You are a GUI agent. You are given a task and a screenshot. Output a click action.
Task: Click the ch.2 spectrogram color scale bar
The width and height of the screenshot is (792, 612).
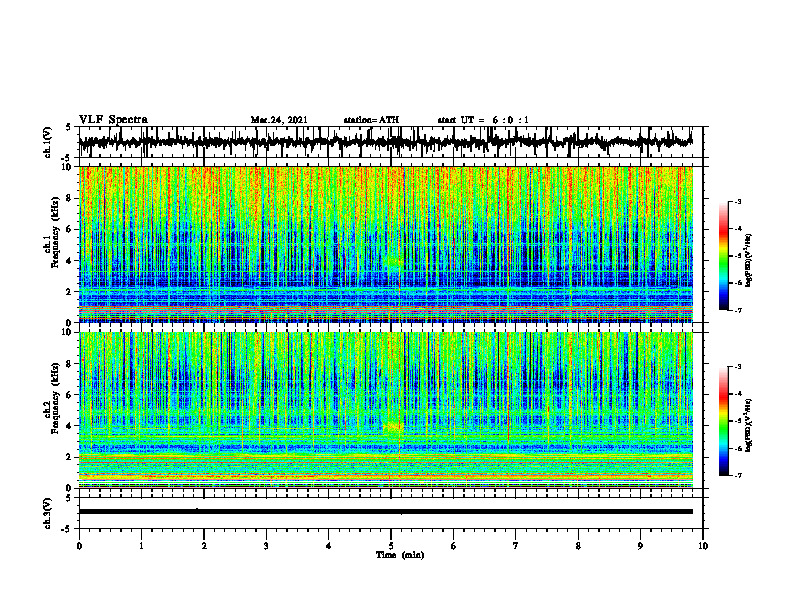pyautogui.click(x=724, y=421)
